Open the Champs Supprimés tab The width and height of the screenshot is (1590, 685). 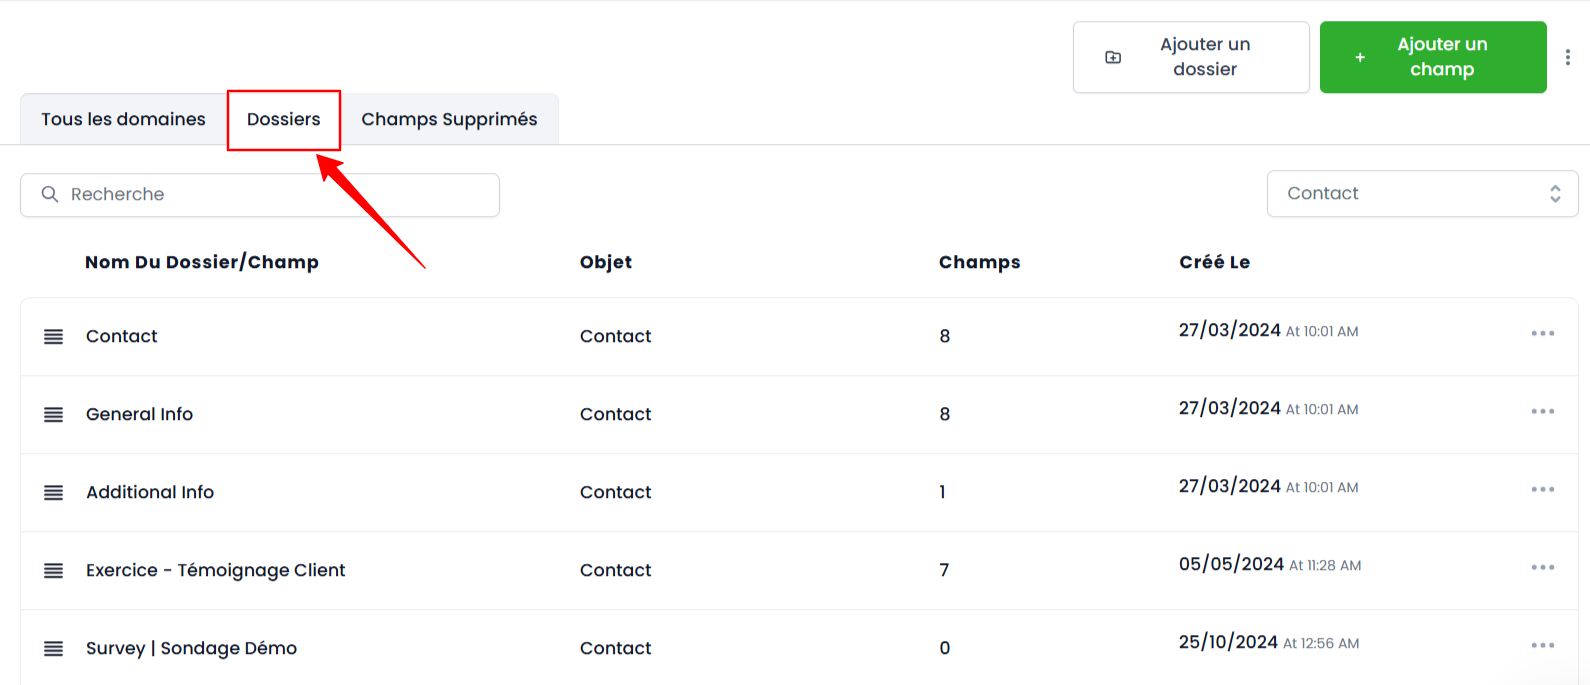tap(449, 119)
